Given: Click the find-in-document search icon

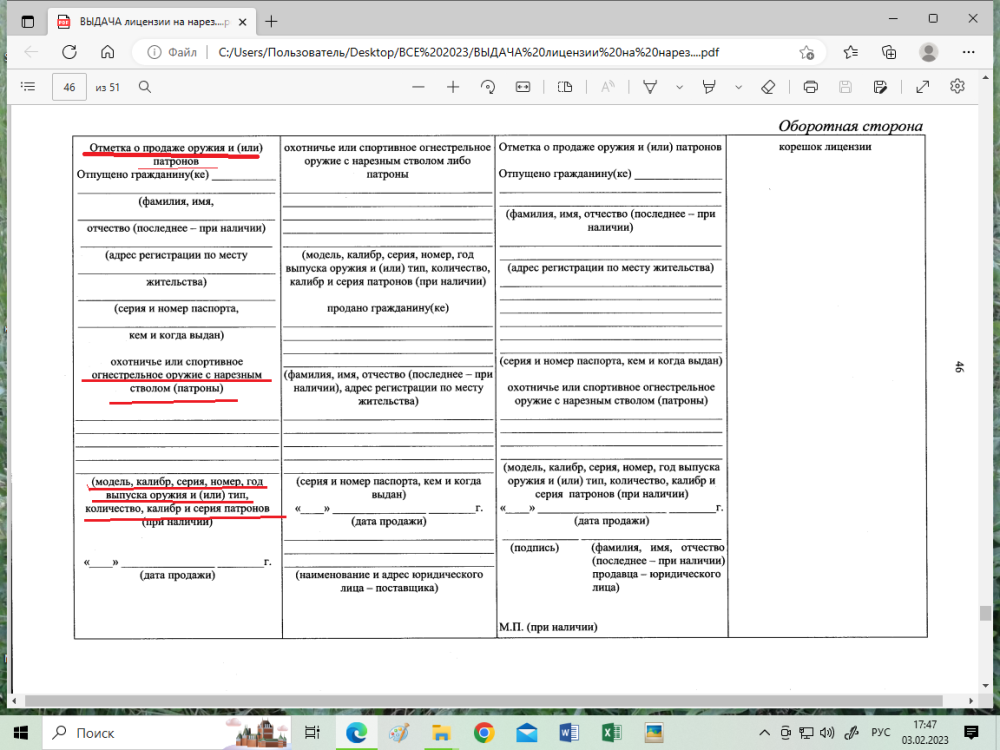Looking at the screenshot, I should tap(145, 87).
